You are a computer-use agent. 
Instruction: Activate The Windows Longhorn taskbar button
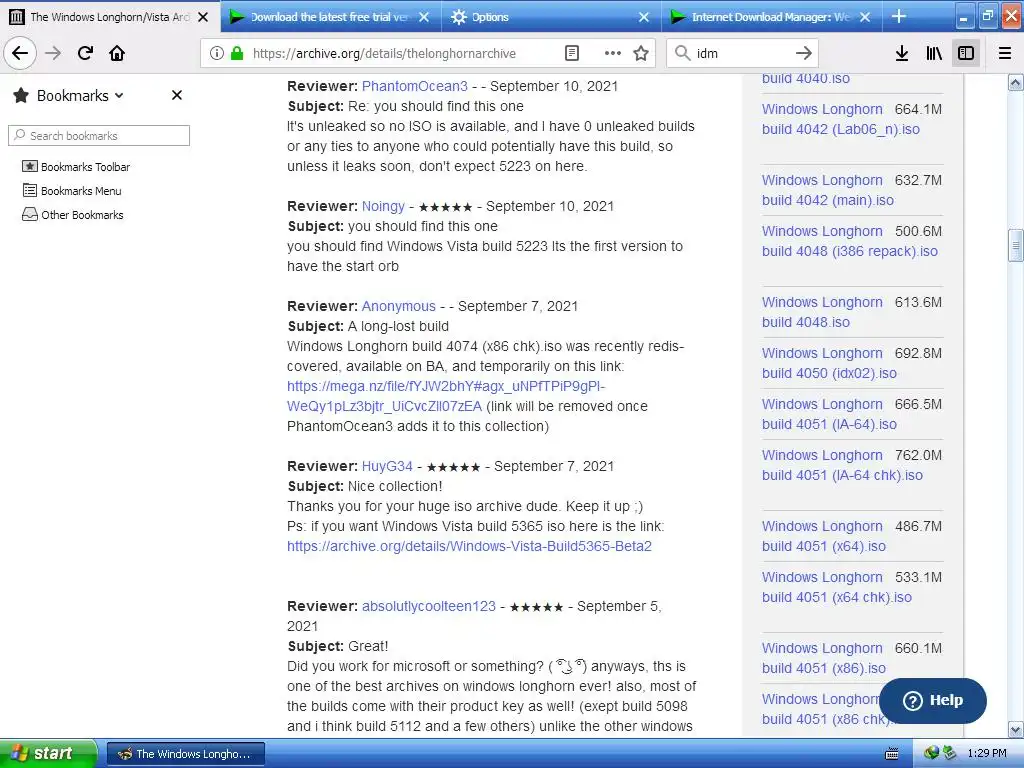[x=185, y=754]
